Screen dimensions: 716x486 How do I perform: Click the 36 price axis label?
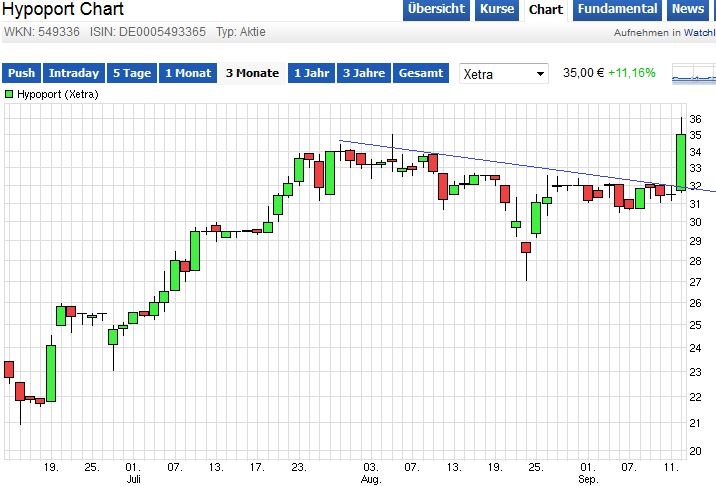pos(695,119)
